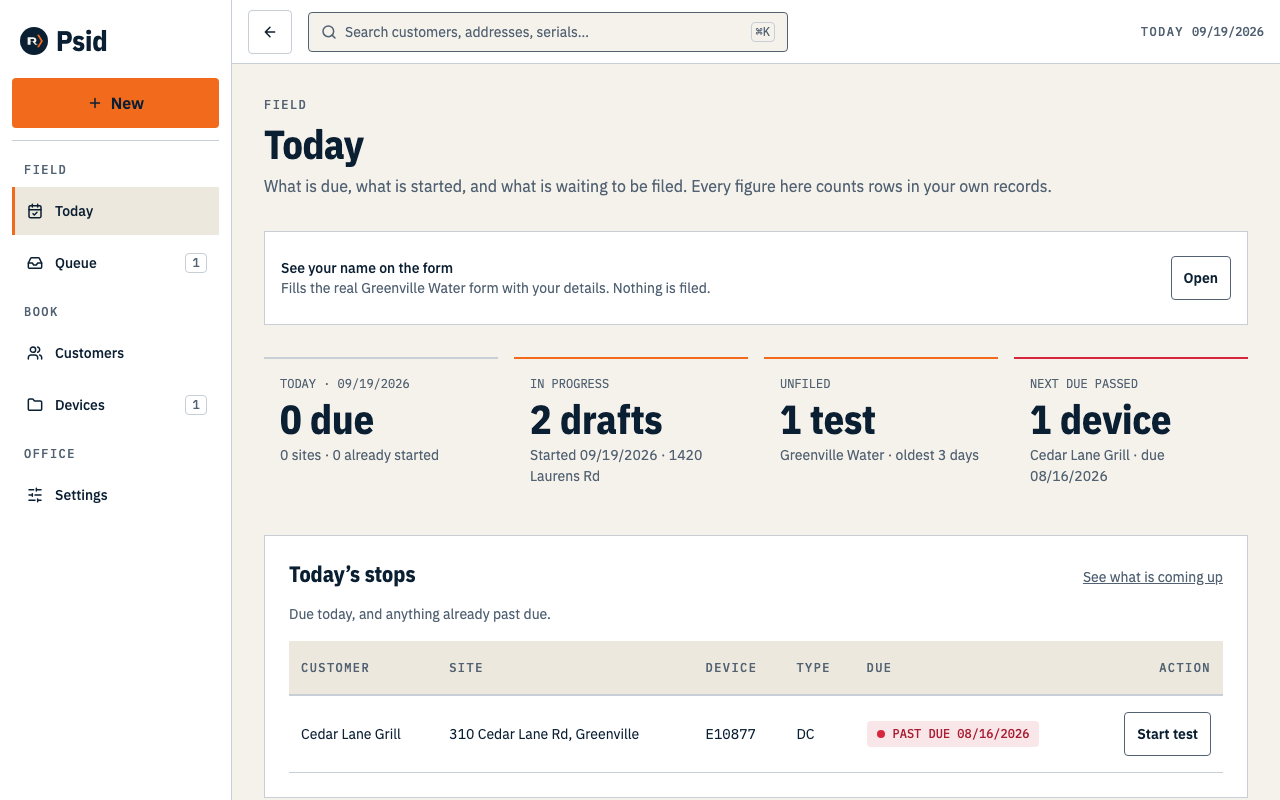Click the back arrow button
The image size is (1280, 800).
270,32
